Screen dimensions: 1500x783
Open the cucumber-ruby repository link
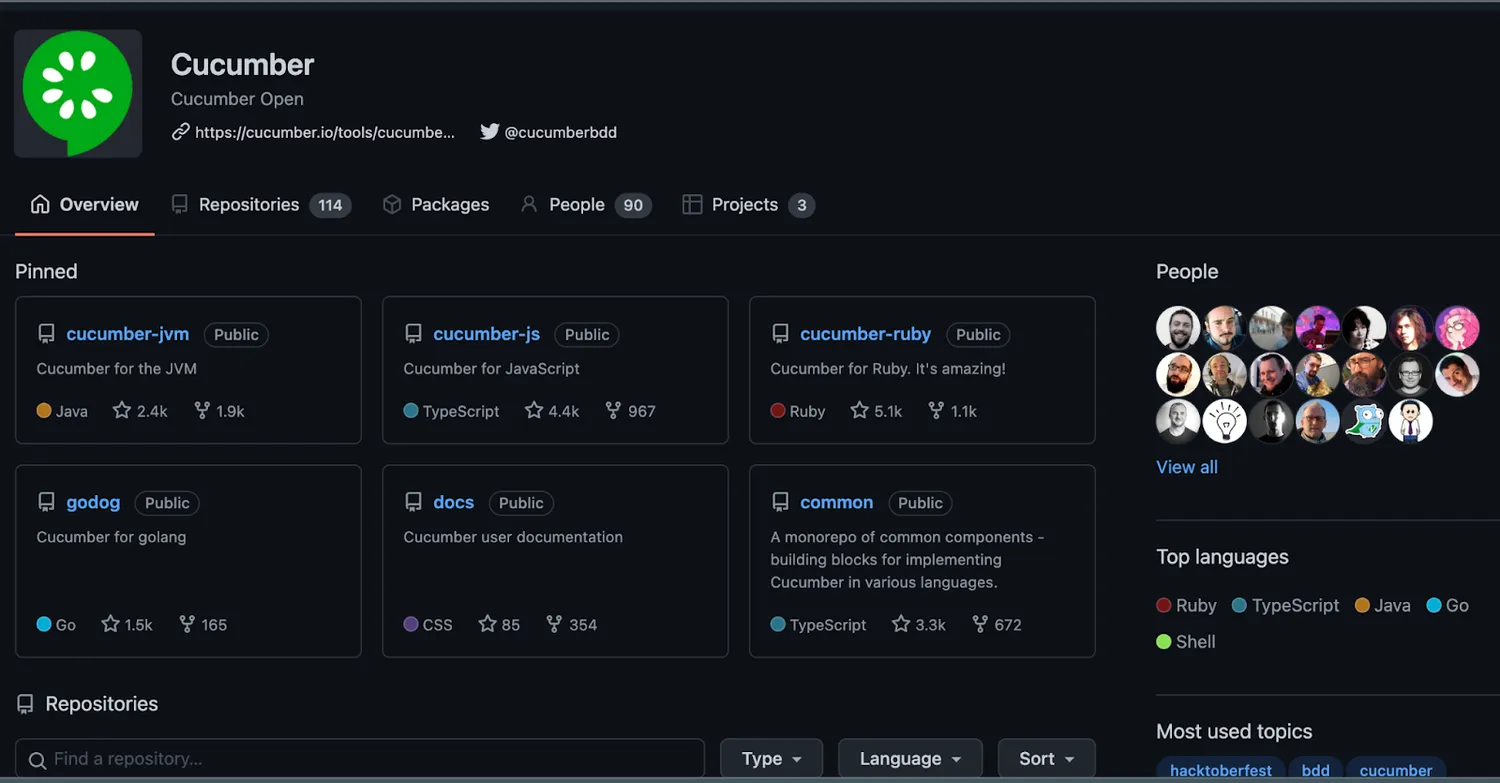coord(865,335)
